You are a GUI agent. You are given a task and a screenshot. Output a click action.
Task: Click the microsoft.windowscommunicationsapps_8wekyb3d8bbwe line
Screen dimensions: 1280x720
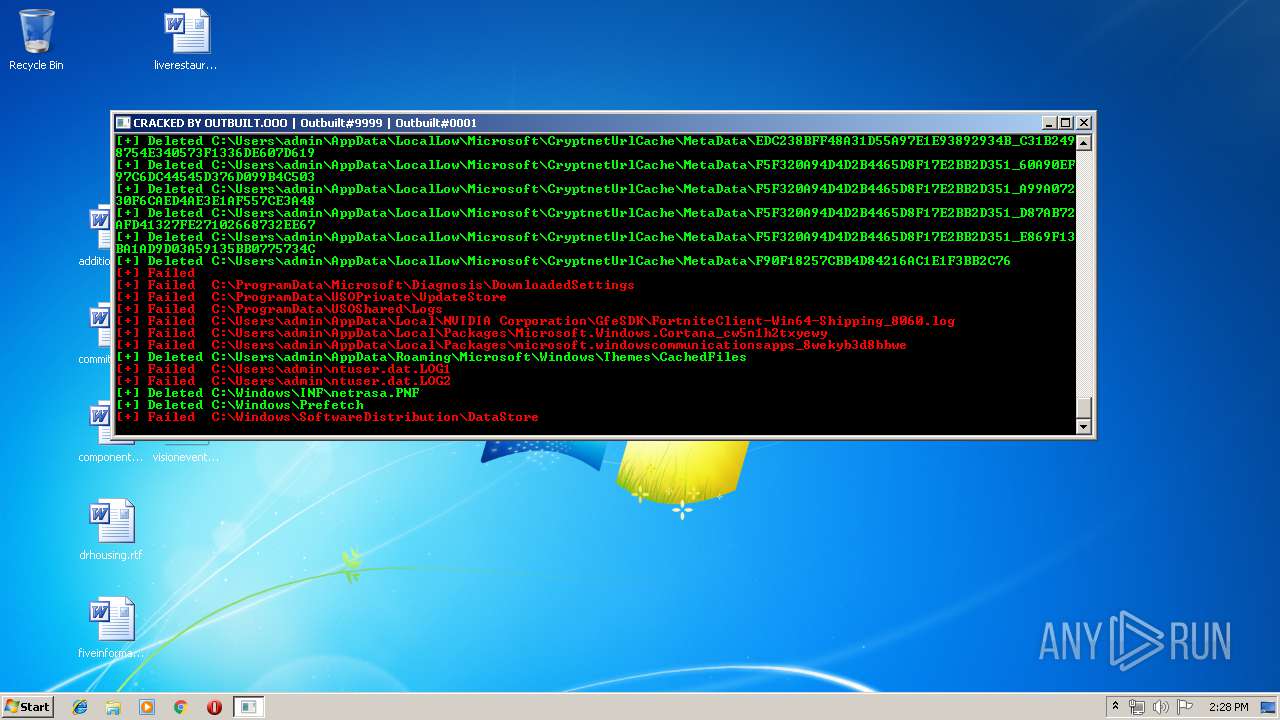coord(511,345)
